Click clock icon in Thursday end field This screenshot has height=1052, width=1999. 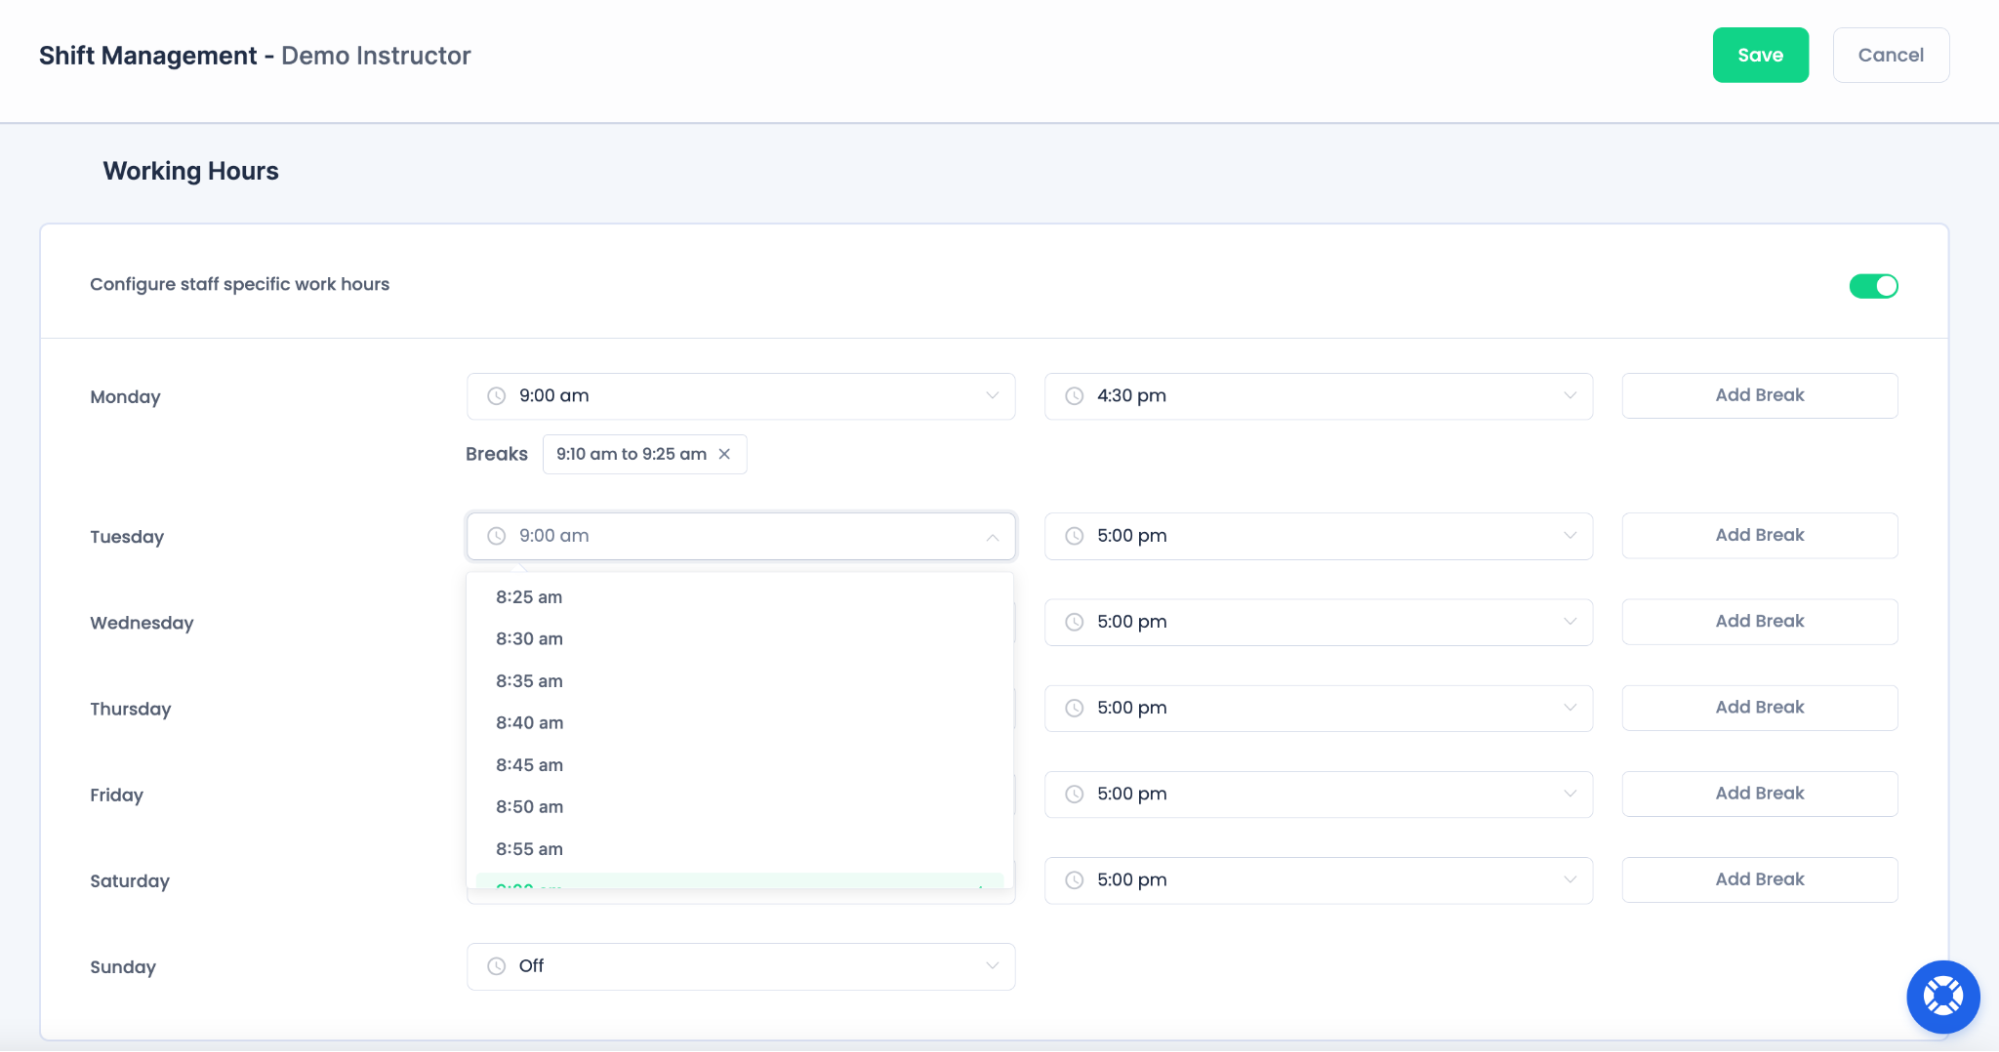1074,708
